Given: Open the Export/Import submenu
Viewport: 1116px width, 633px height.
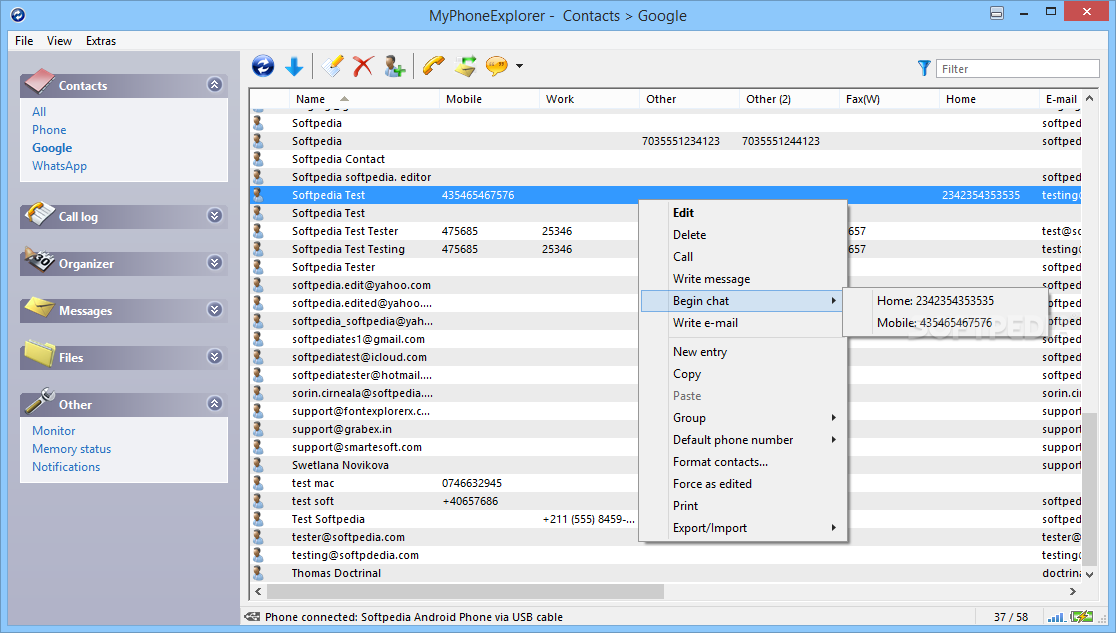Looking at the screenshot, I should [x=744, y=528].
